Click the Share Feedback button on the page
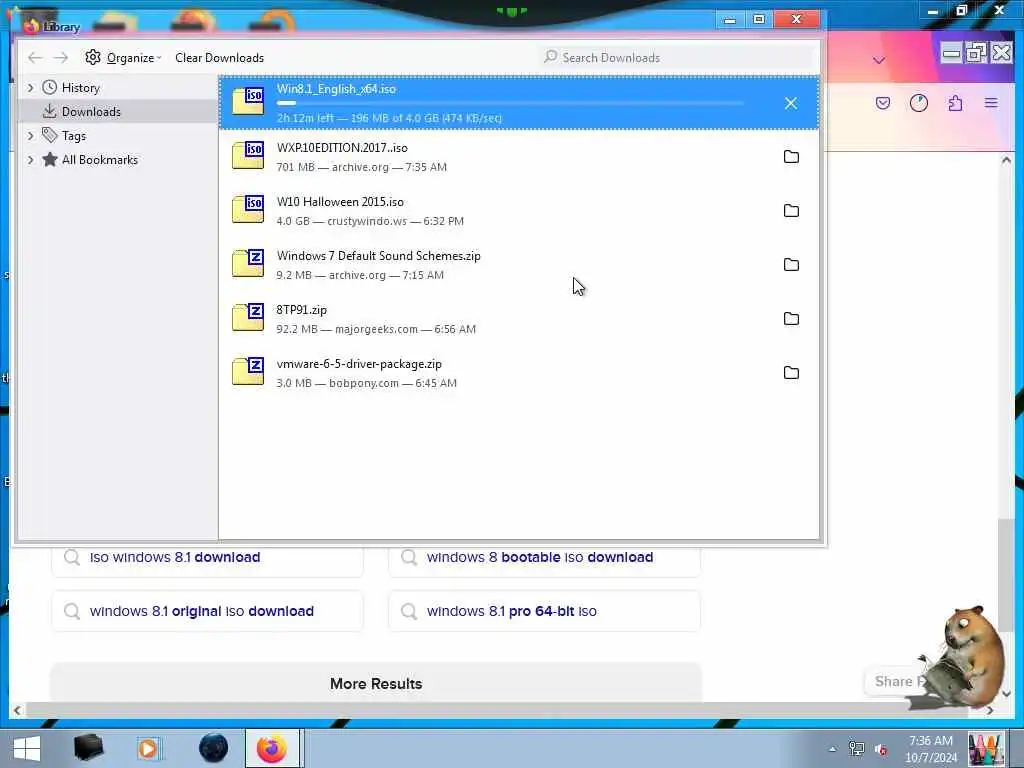The width and height of the screenshot is (1024, 768). 897,681
